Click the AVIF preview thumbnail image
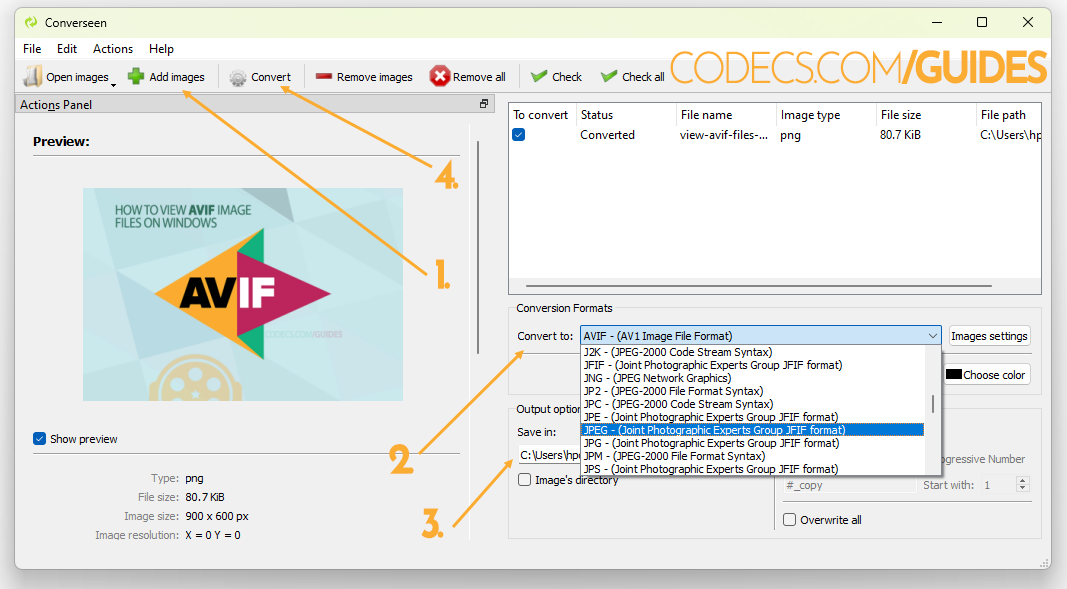The height and width of the screenshot is (589, 1067). click(x=243, y=294)
